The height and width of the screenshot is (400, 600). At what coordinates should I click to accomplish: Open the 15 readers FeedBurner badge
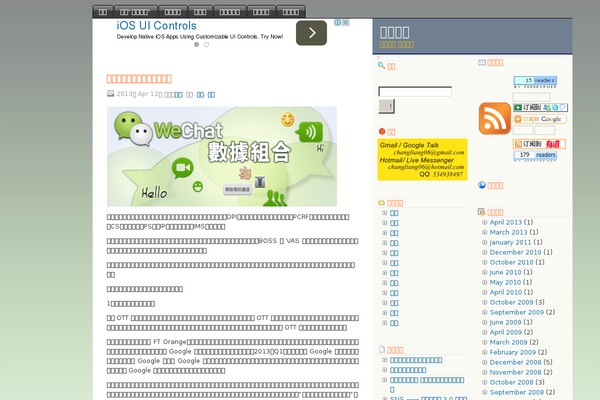click(535, 80)
